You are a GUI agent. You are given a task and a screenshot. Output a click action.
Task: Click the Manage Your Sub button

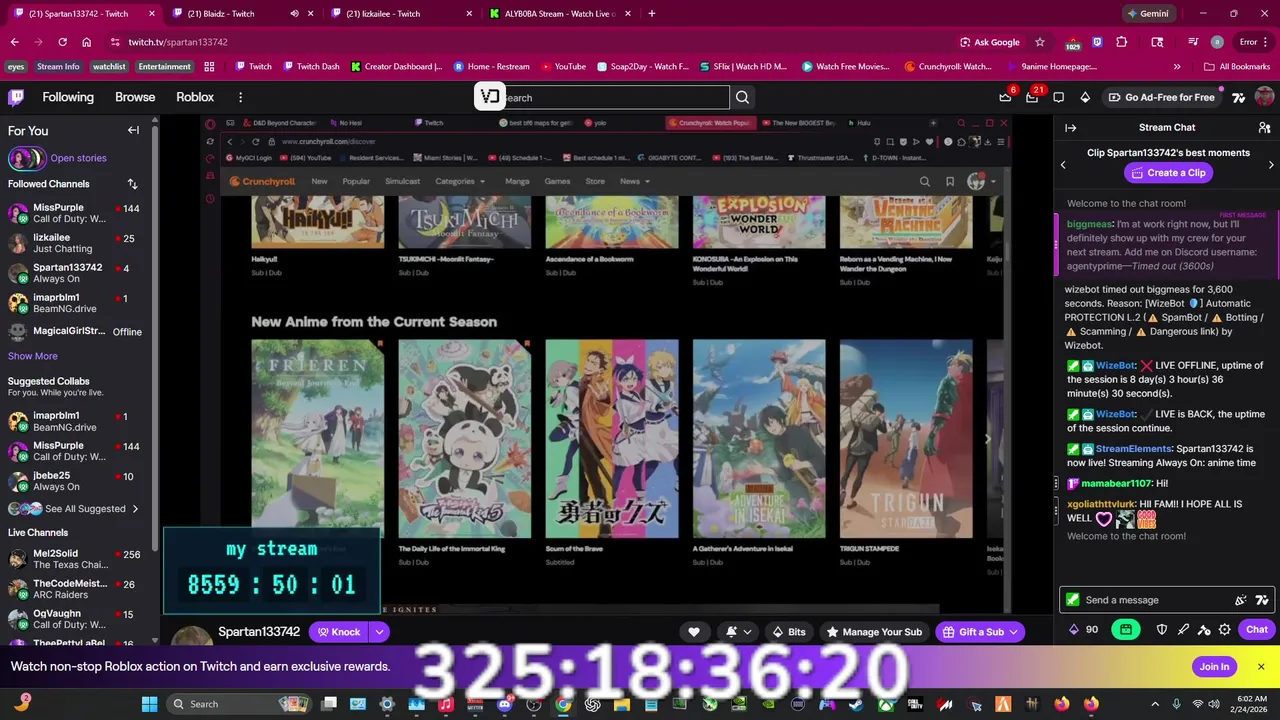873,632
